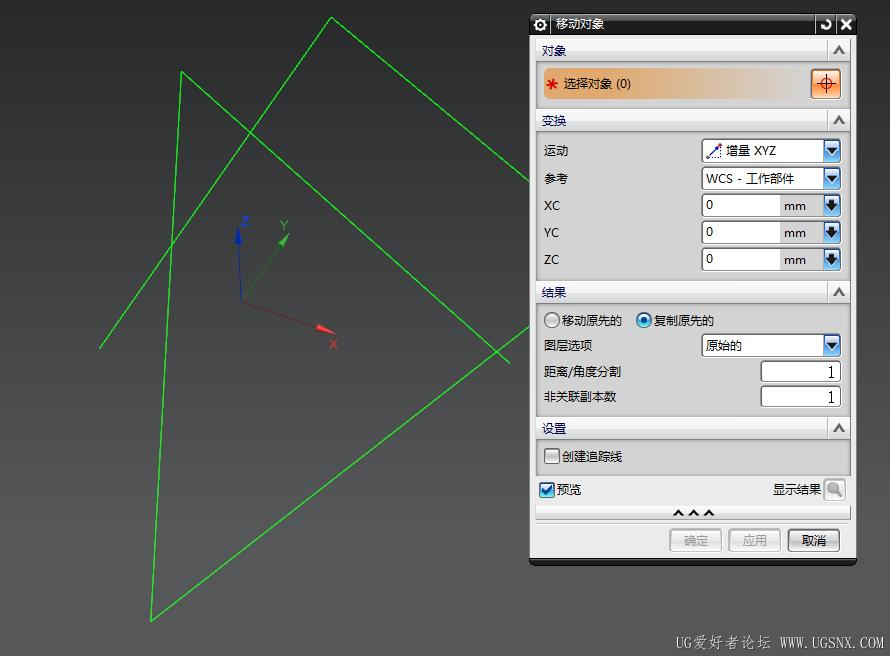The image size is (890, 656).
Task: Select the 移动原先的 radio button
Action: 552,321
